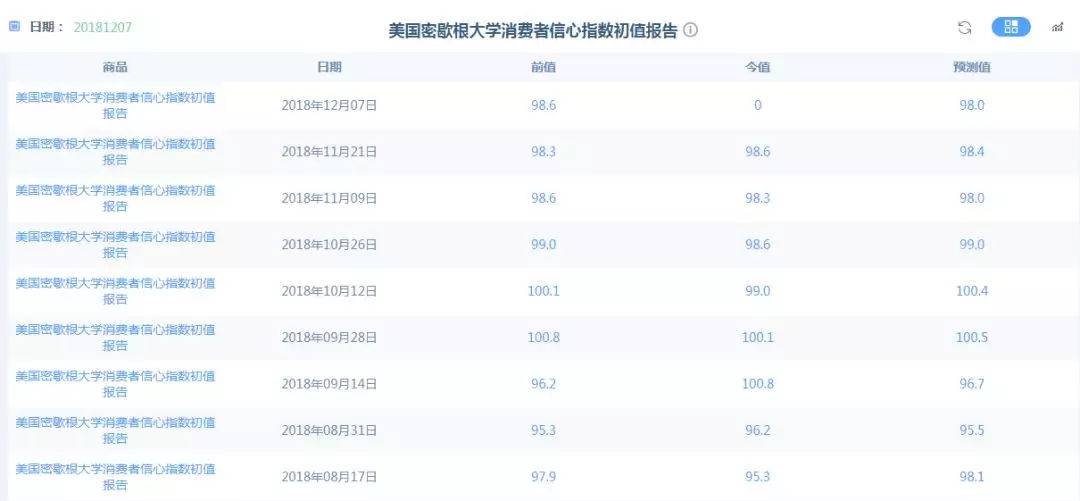Click the 今值 cell showing 0
This screenshot has width=1080, height=501.
coord(758,105)
